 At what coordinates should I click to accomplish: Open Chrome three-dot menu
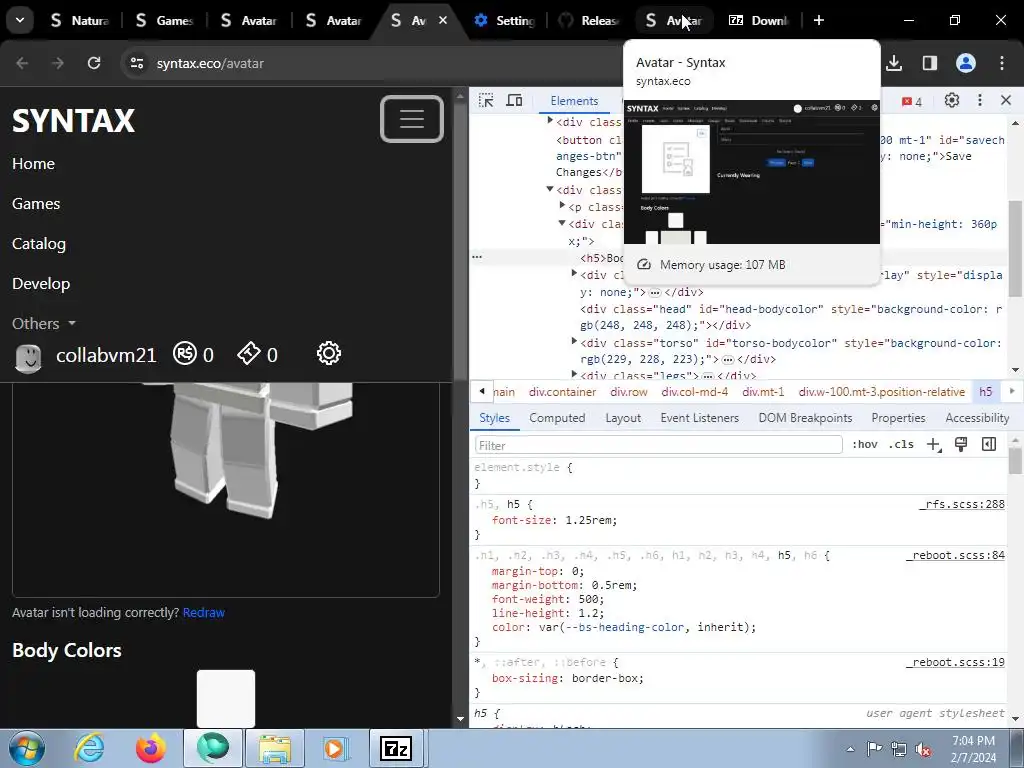(x=1002, y=63)
